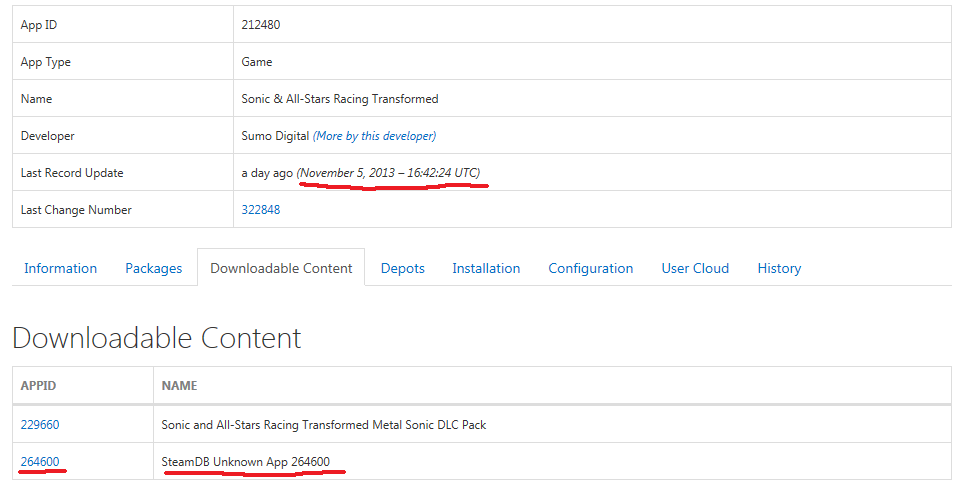Switch to the User Cloud tab
Viewport: 969px width, 497px height.
pyautogui.click(x=695, y=268)
